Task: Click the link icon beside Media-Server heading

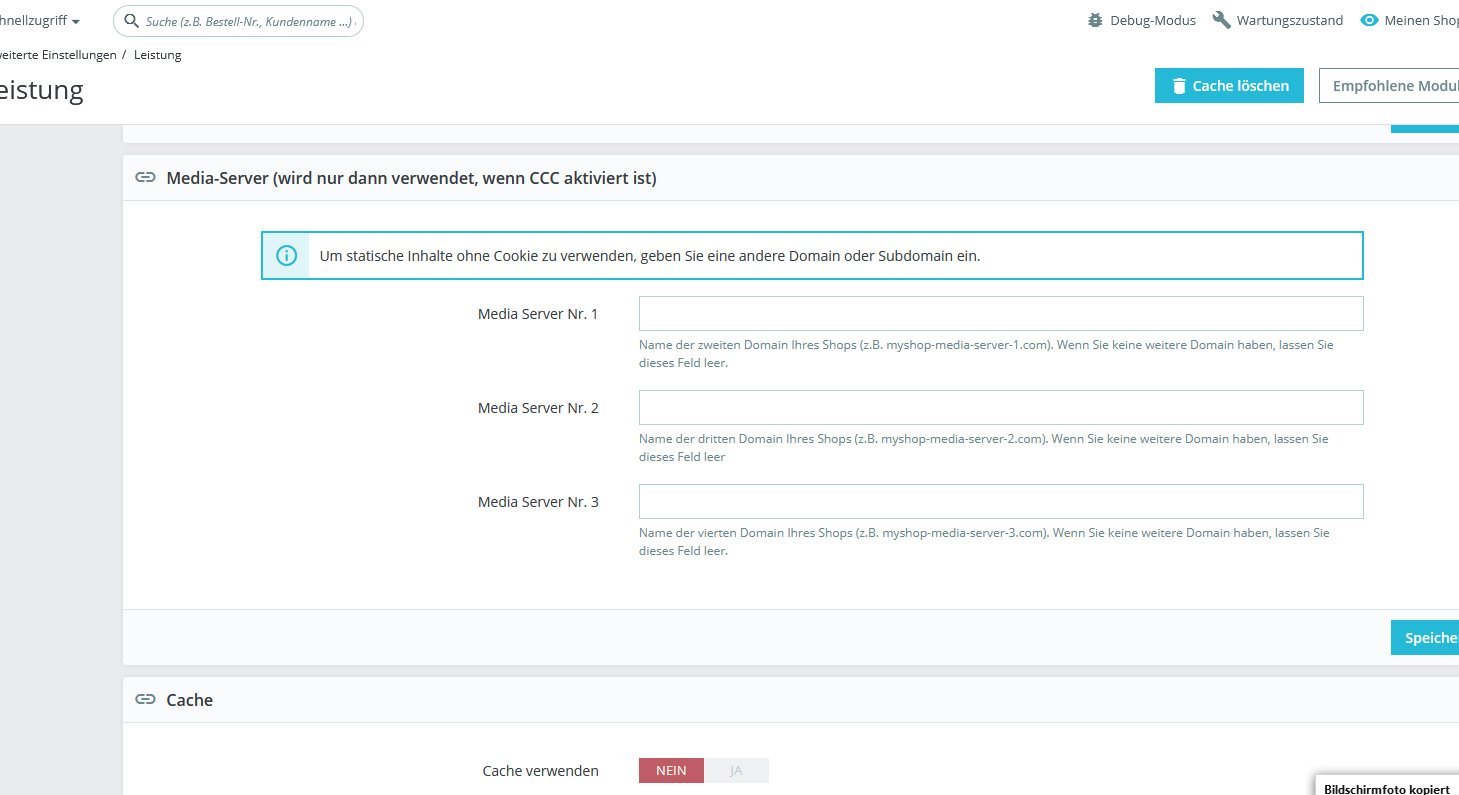Action: (x=146, y=178)
